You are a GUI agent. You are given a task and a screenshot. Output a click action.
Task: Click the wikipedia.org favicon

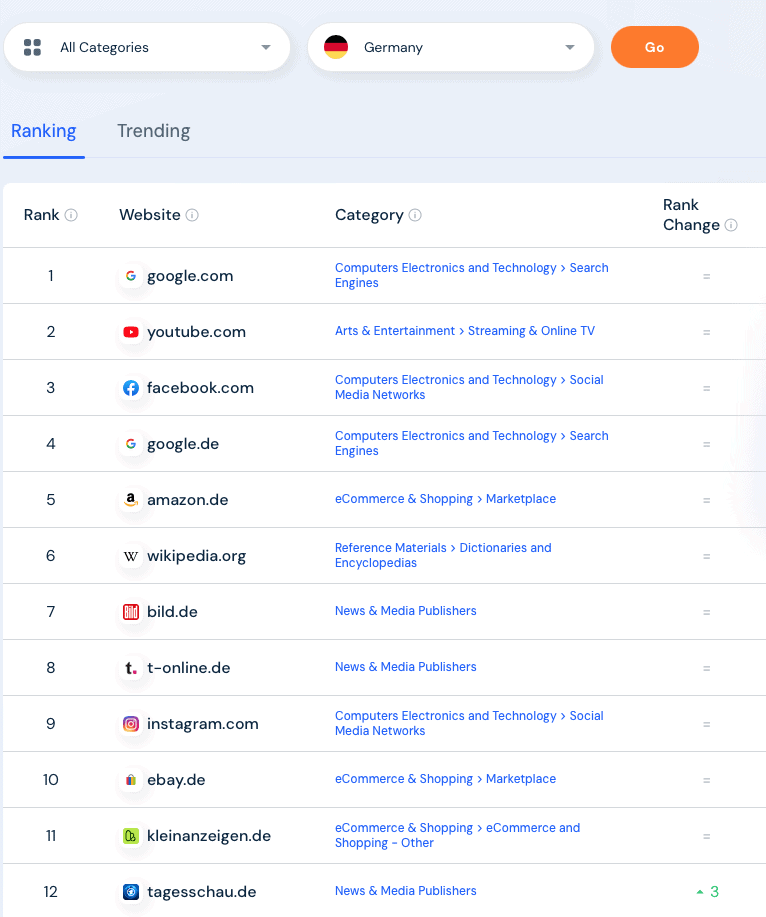pos(131,556)
